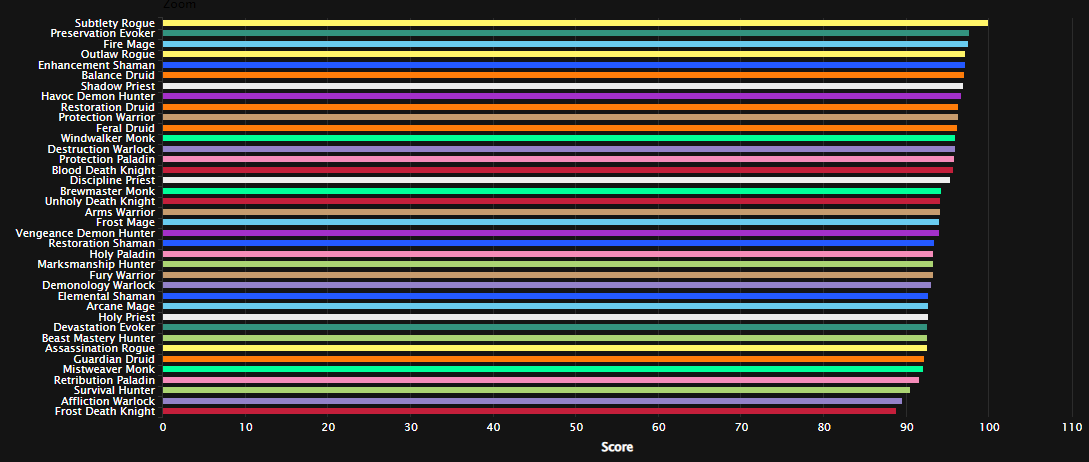The width and height of the screenshot is (1089, 462).
Task: Click the 'Enhancement Shaman' label text
Action: click(96, 65)
